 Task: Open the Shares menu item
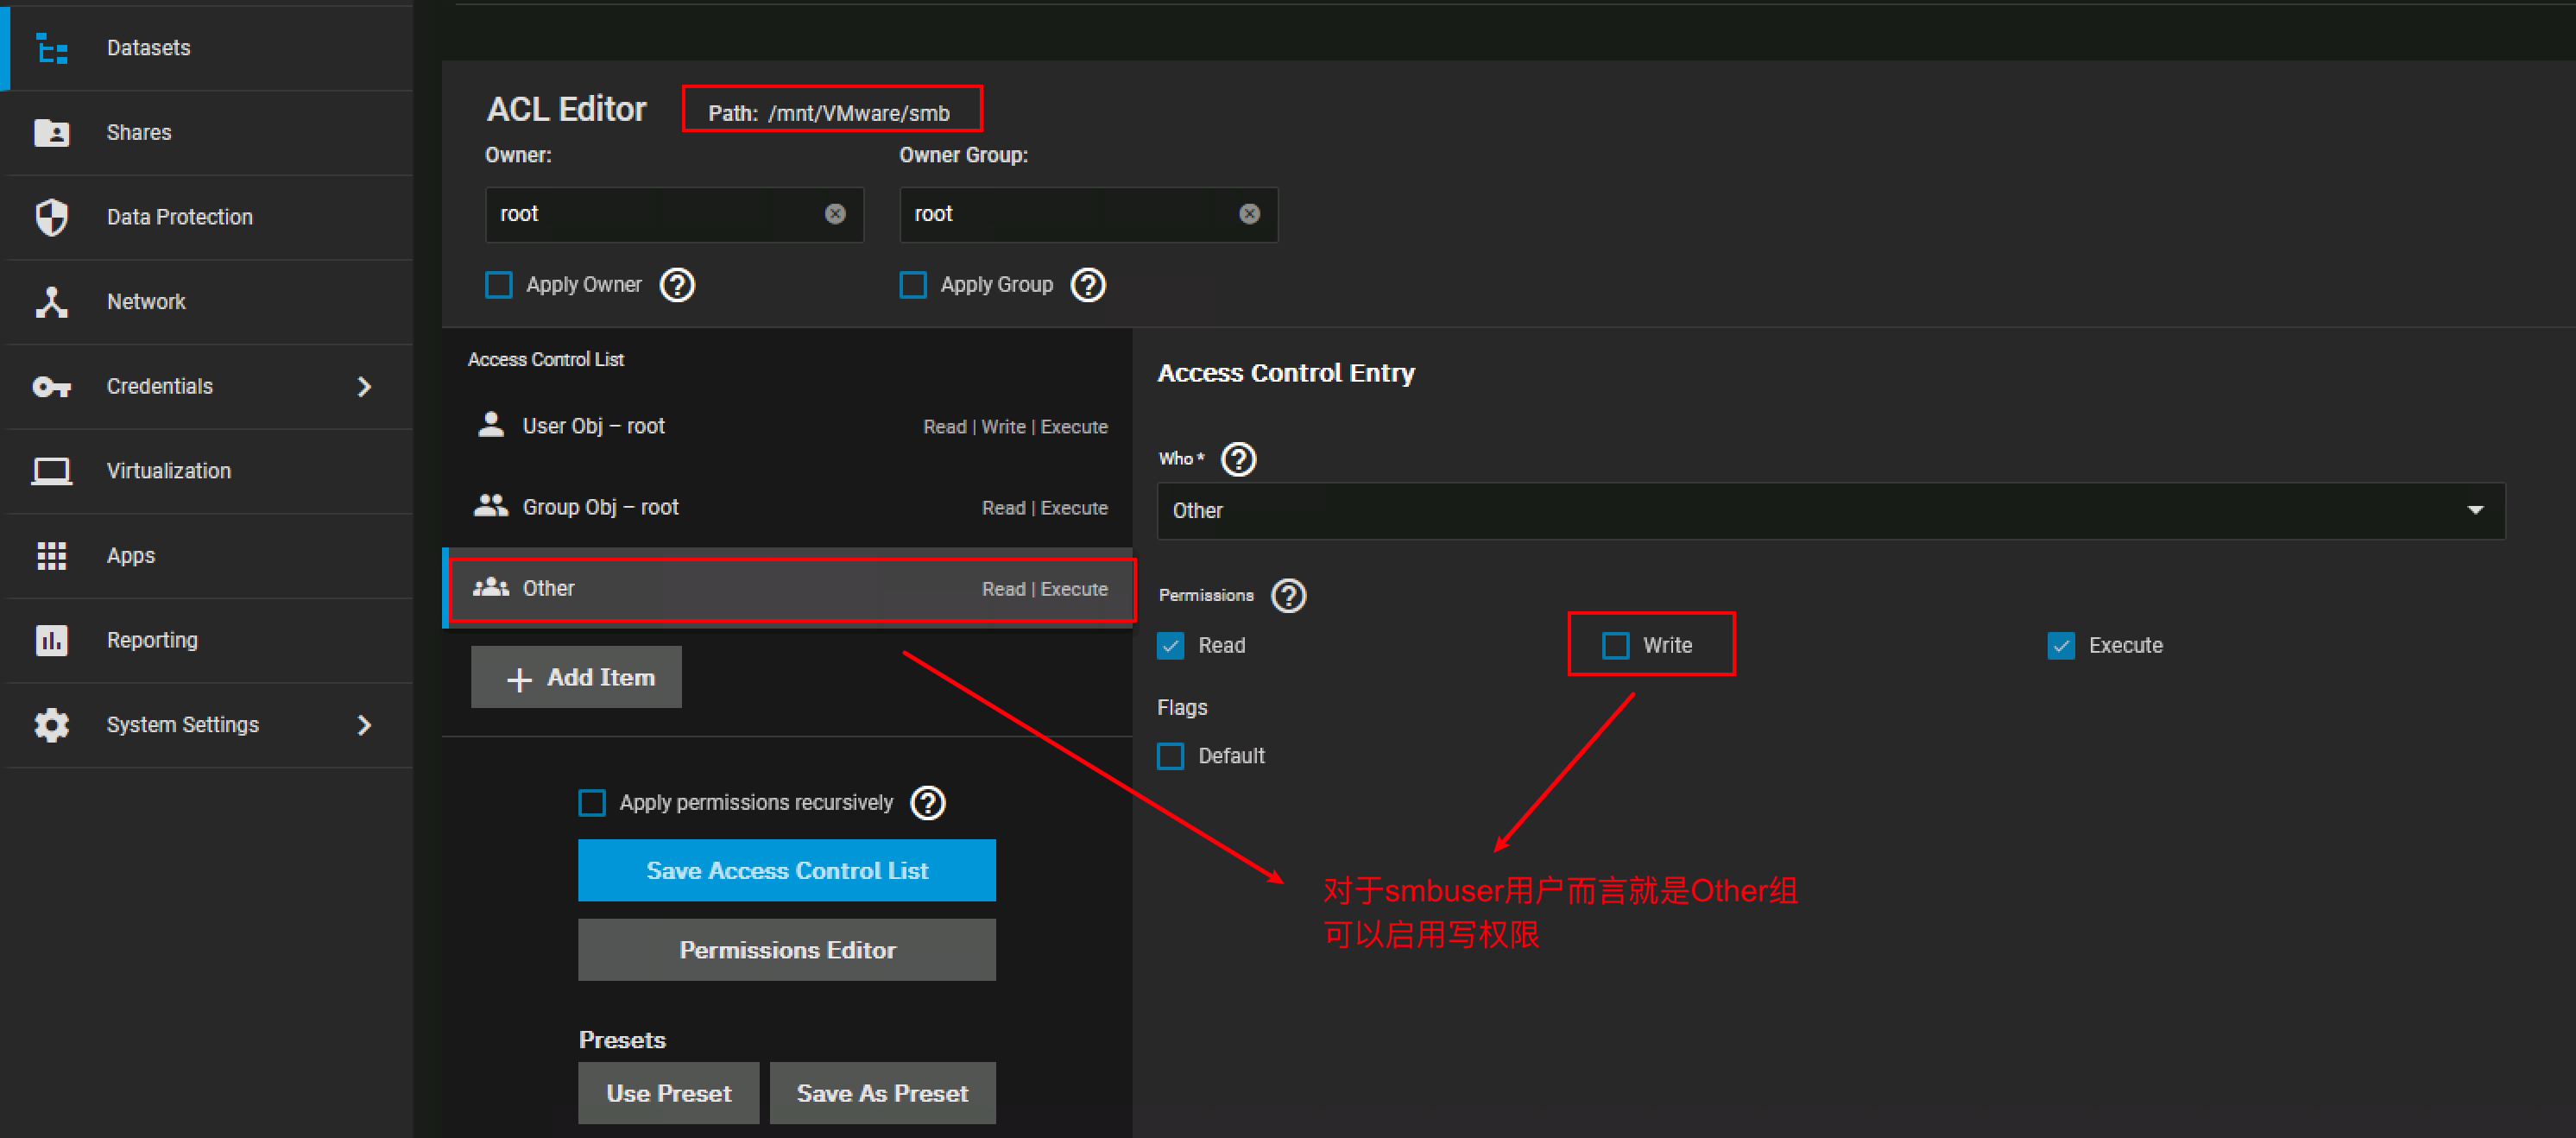[x=139, y=133]
